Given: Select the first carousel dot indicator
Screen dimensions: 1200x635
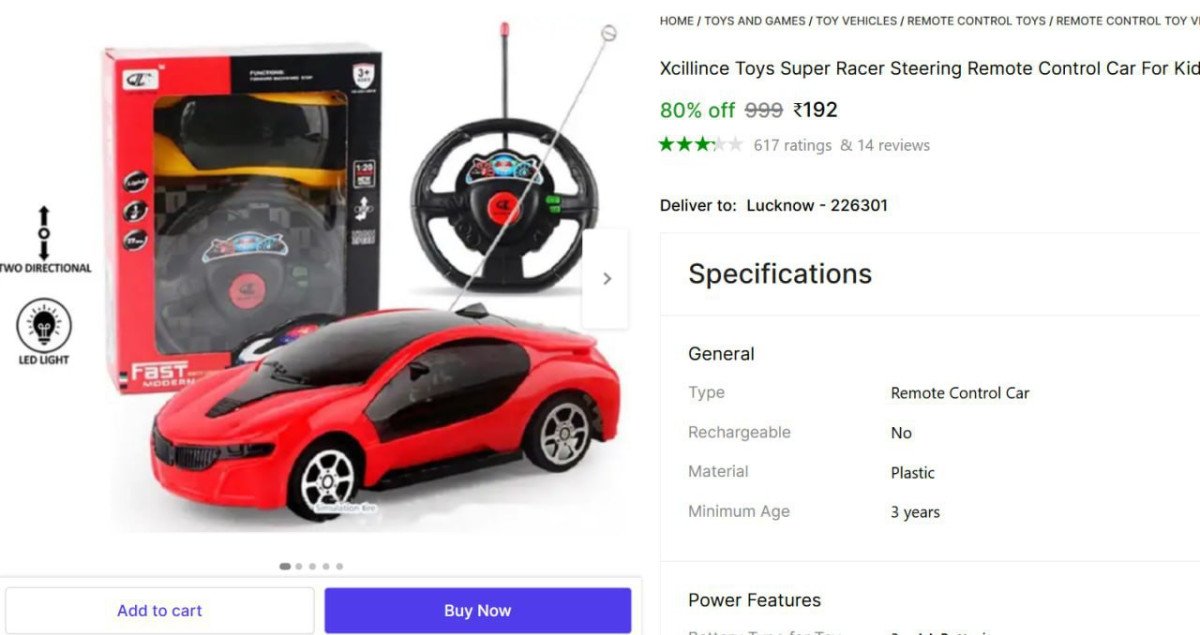Looking at the screenshot, I should point(285,566).
